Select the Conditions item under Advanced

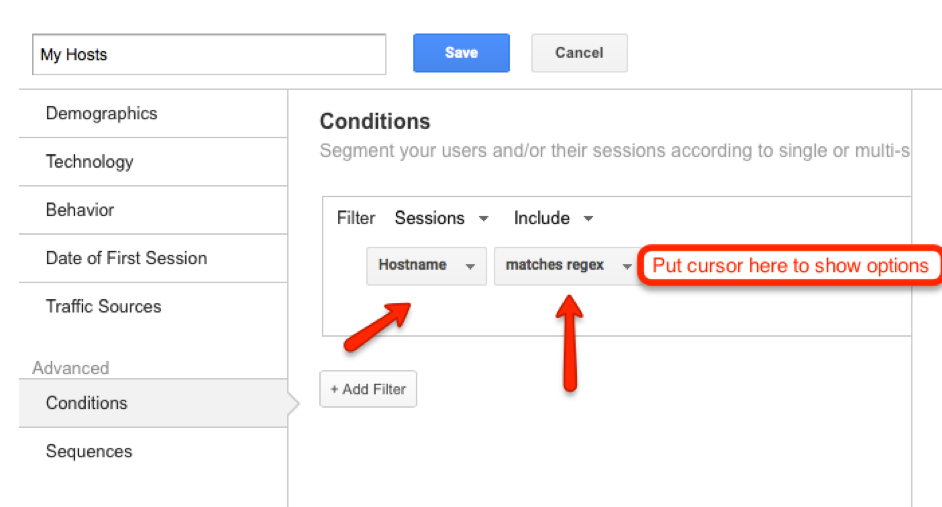point(87,403)
